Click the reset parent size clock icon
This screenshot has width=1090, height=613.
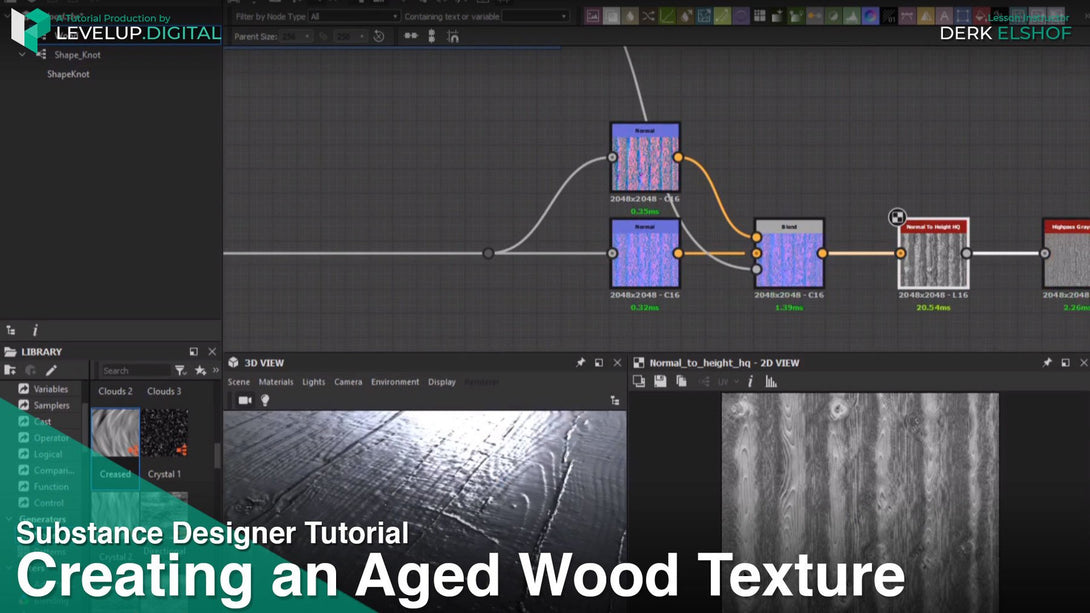tap(379, 36)
